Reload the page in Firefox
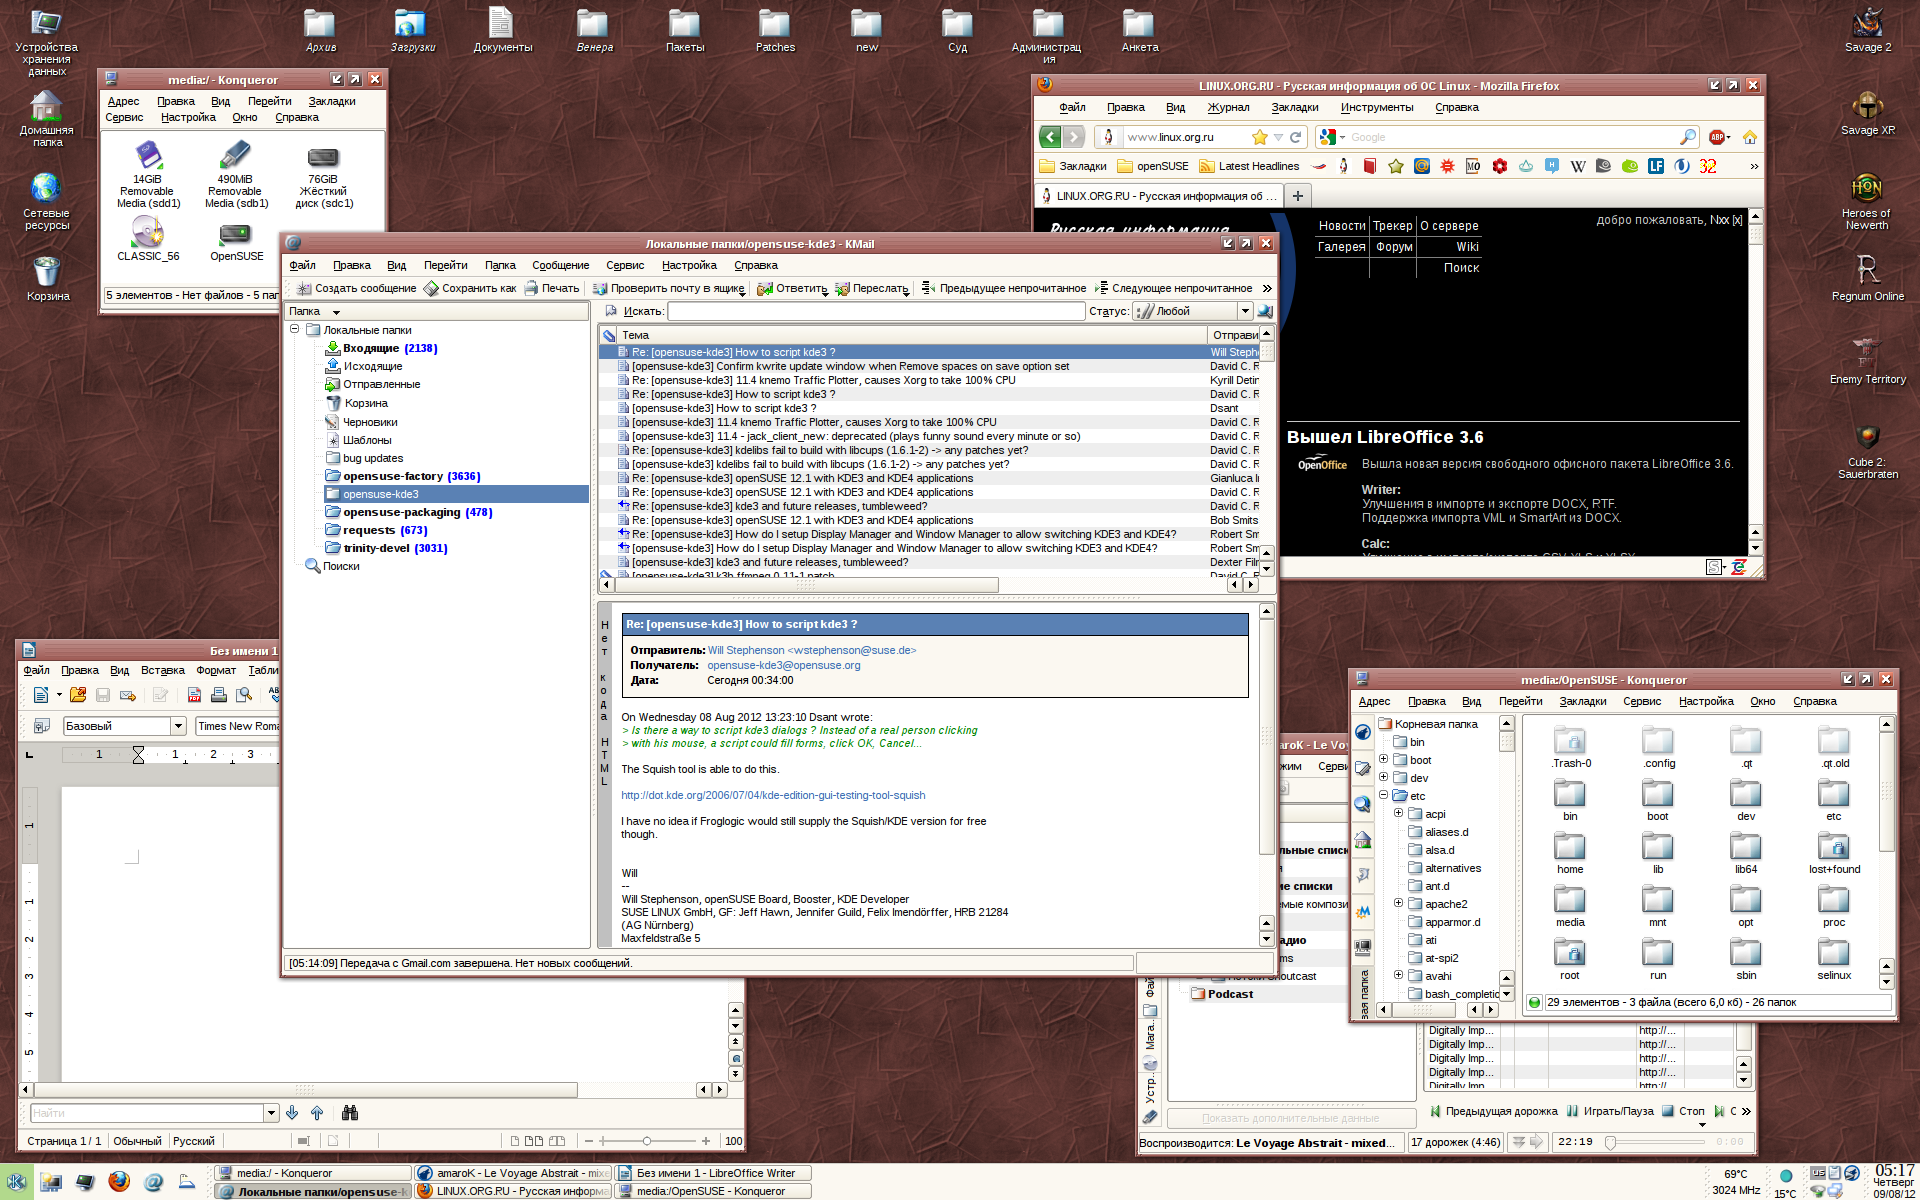The width and height of the screenshot is (1920, 1200). pos(1296,137)
